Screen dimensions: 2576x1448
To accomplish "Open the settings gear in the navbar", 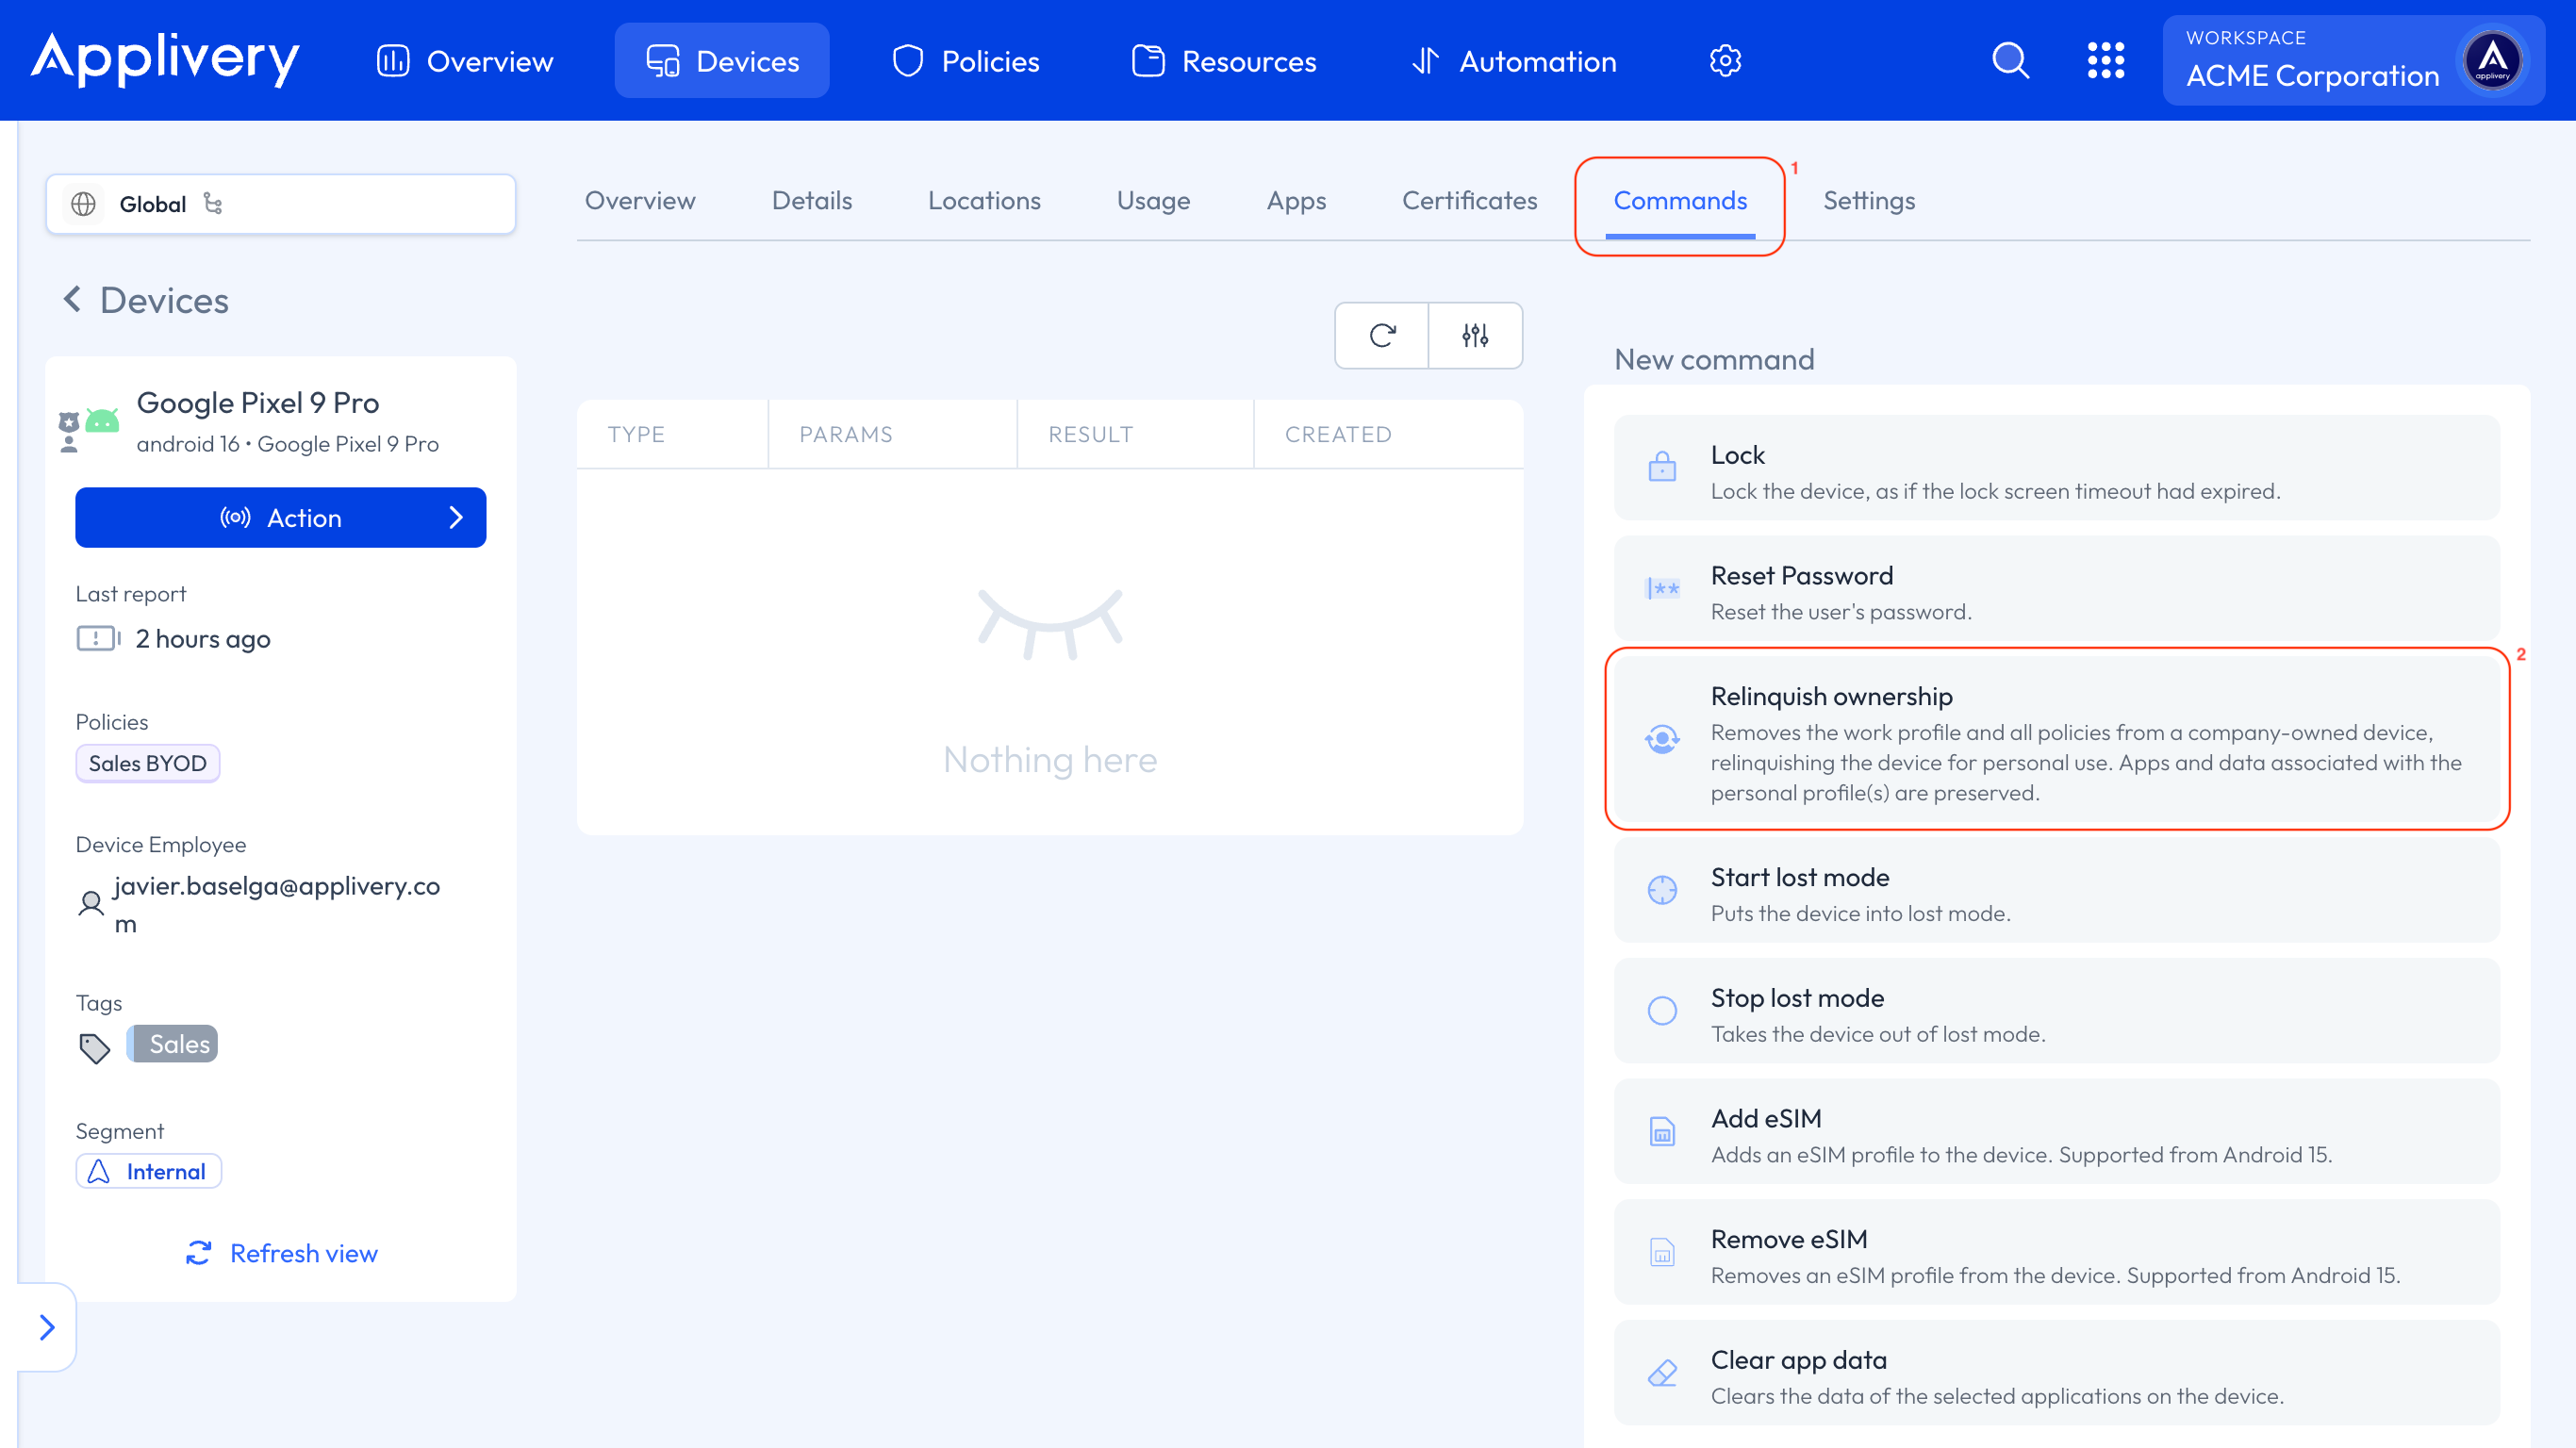I will tap(1725, 61).
